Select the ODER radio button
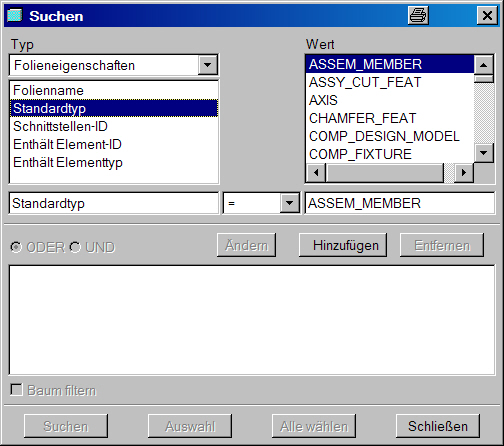 (16, 247)
